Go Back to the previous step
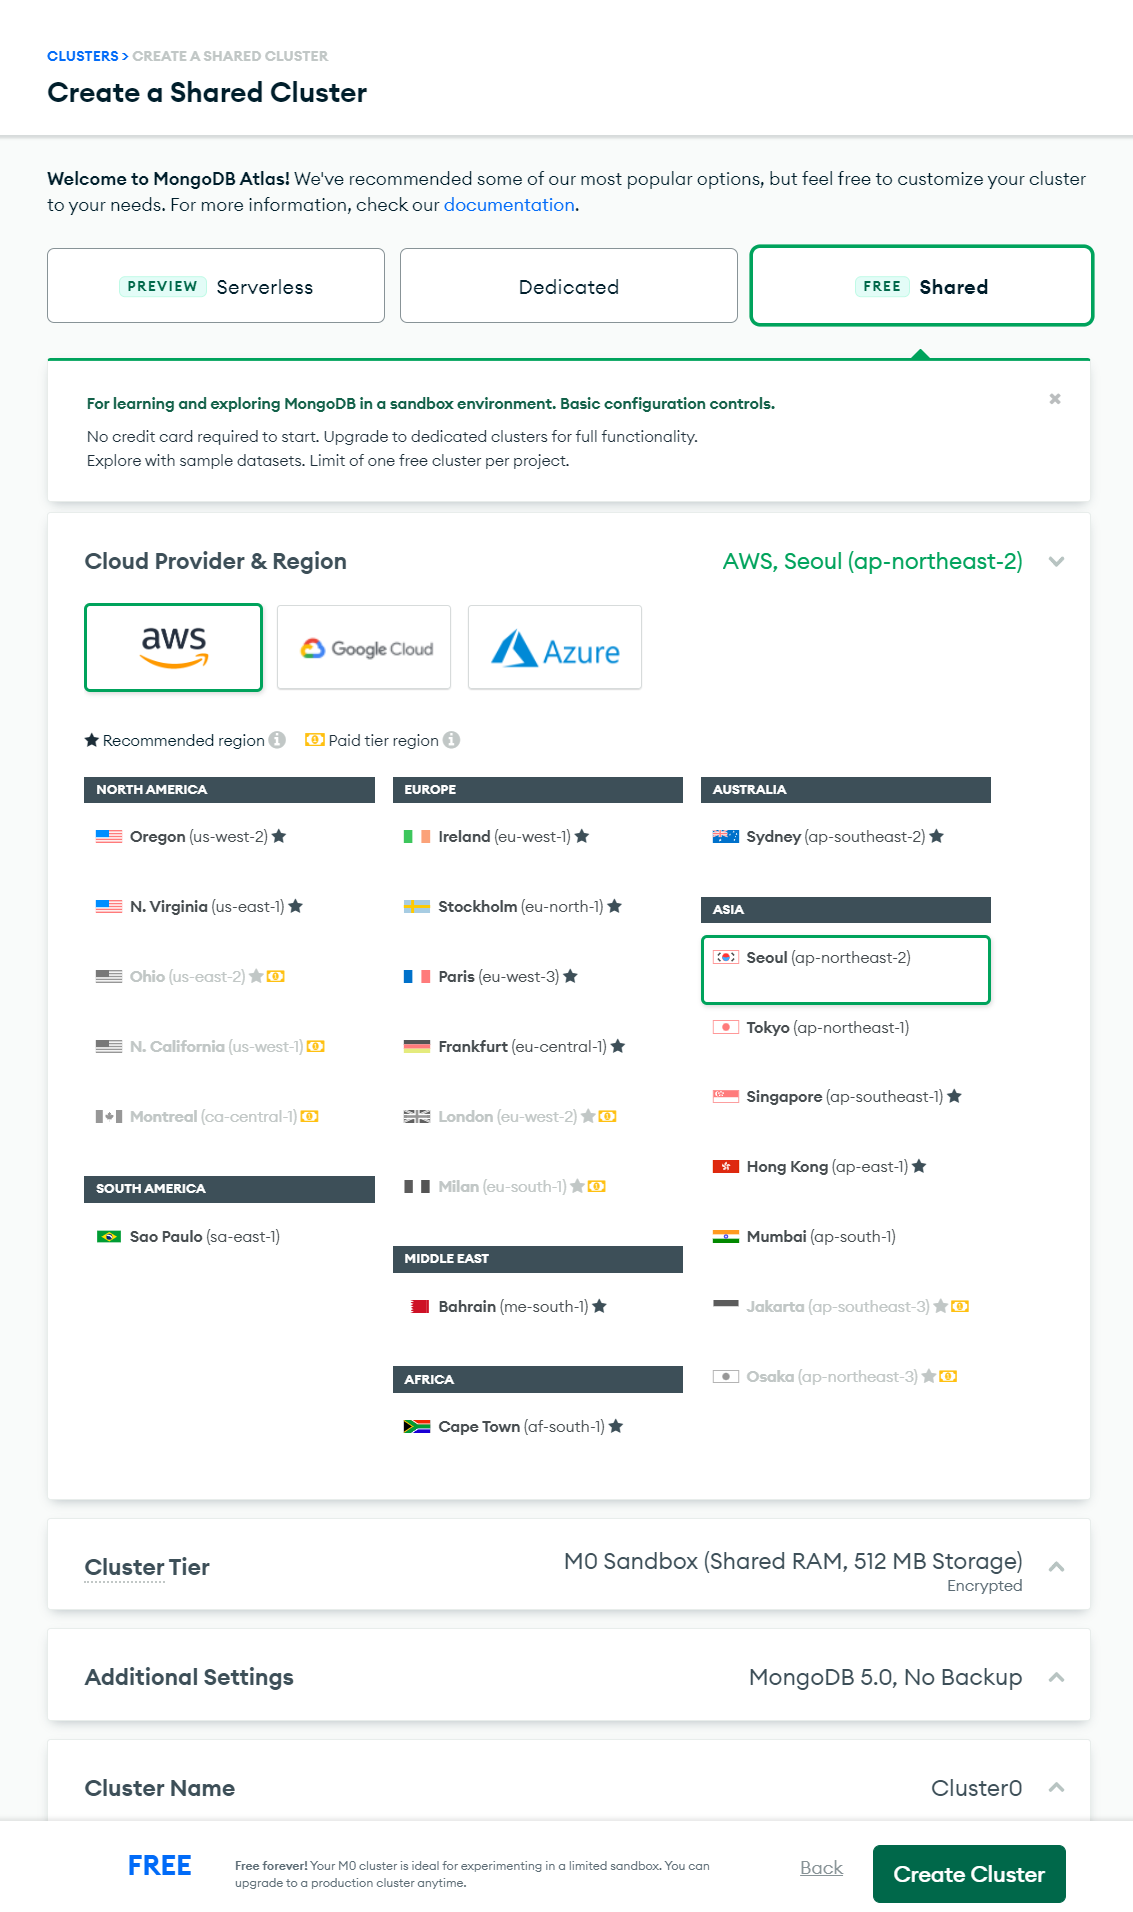Screen dimensions: 1133x1912 (821, 1868)
